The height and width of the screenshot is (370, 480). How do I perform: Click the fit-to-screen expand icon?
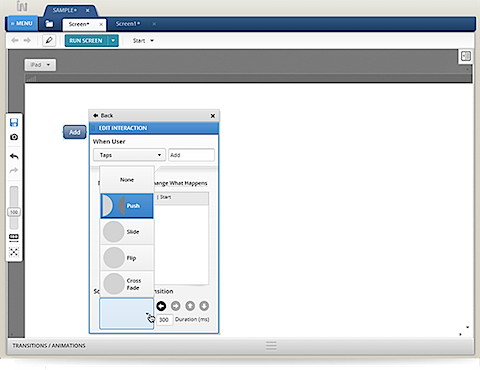[14, 252]
